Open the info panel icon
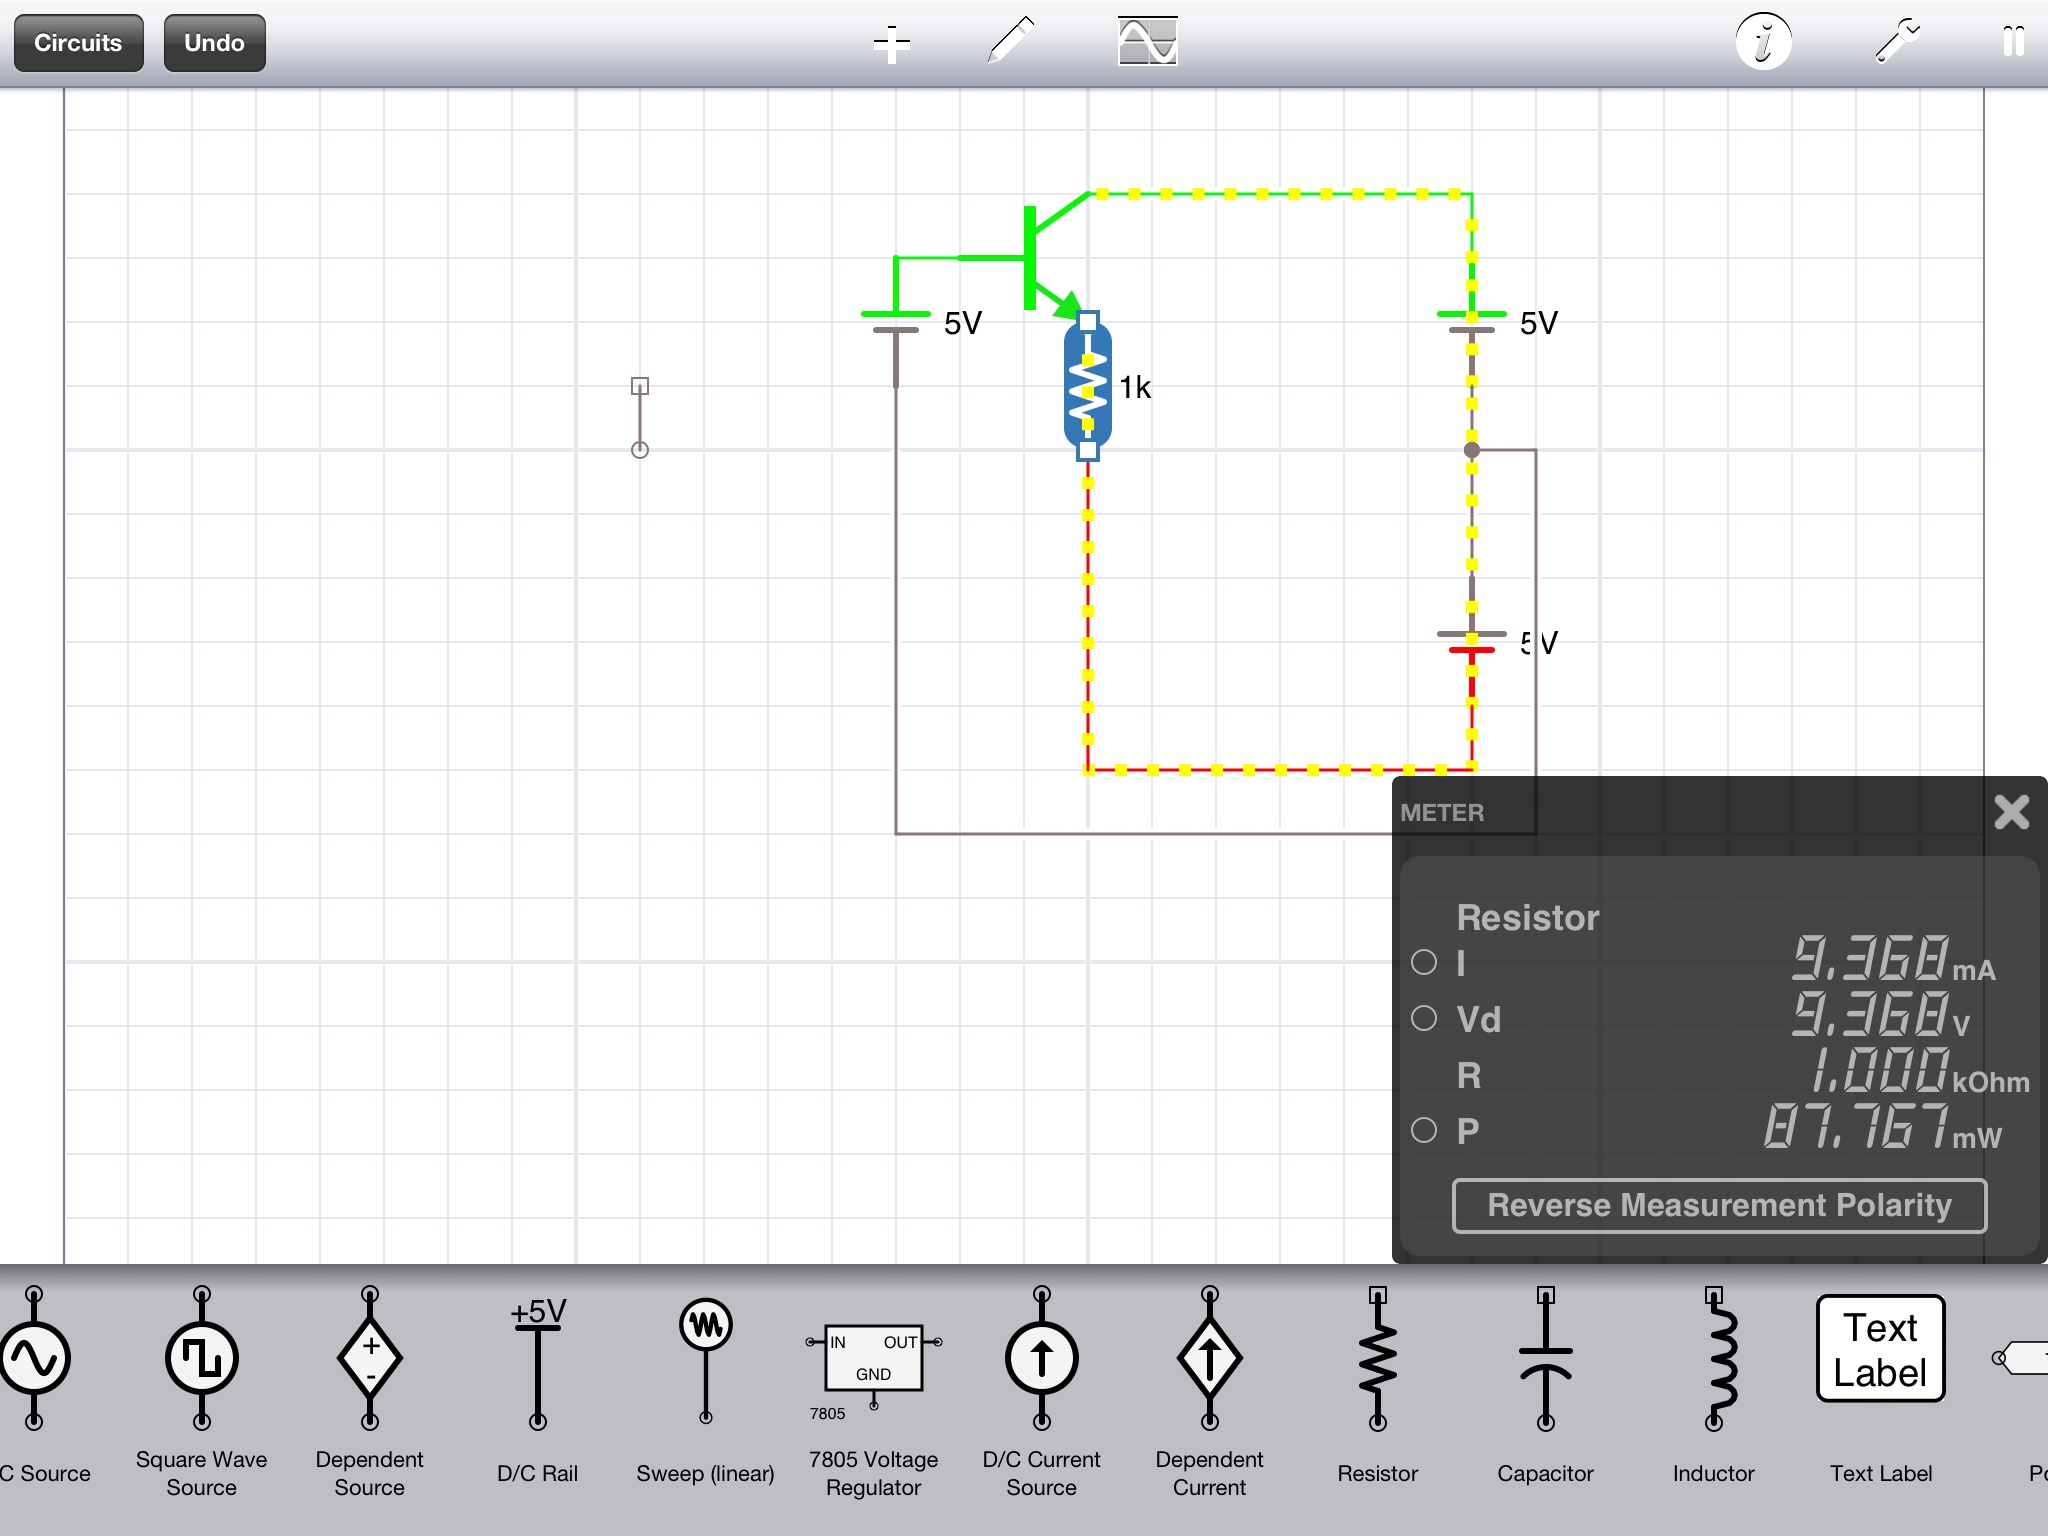 [x=1763, y=42]
